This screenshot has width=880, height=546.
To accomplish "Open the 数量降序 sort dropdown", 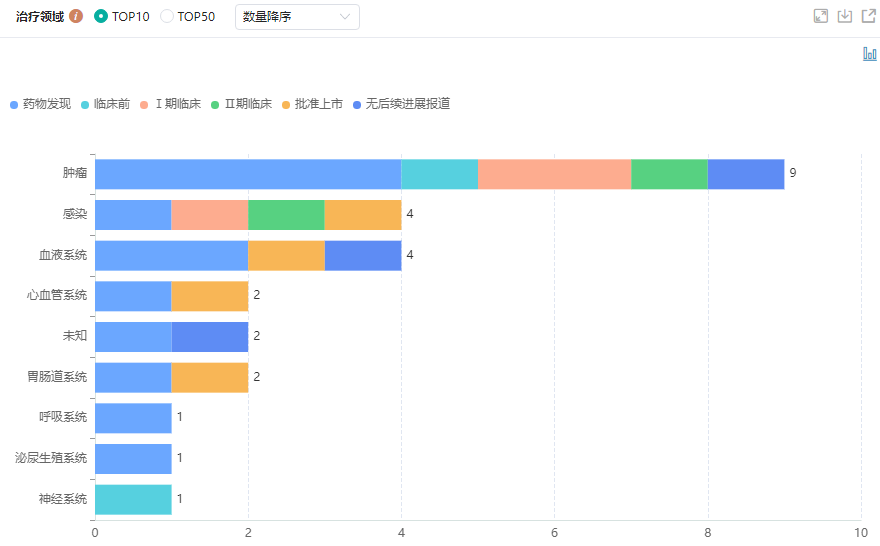I will (297, 16).
